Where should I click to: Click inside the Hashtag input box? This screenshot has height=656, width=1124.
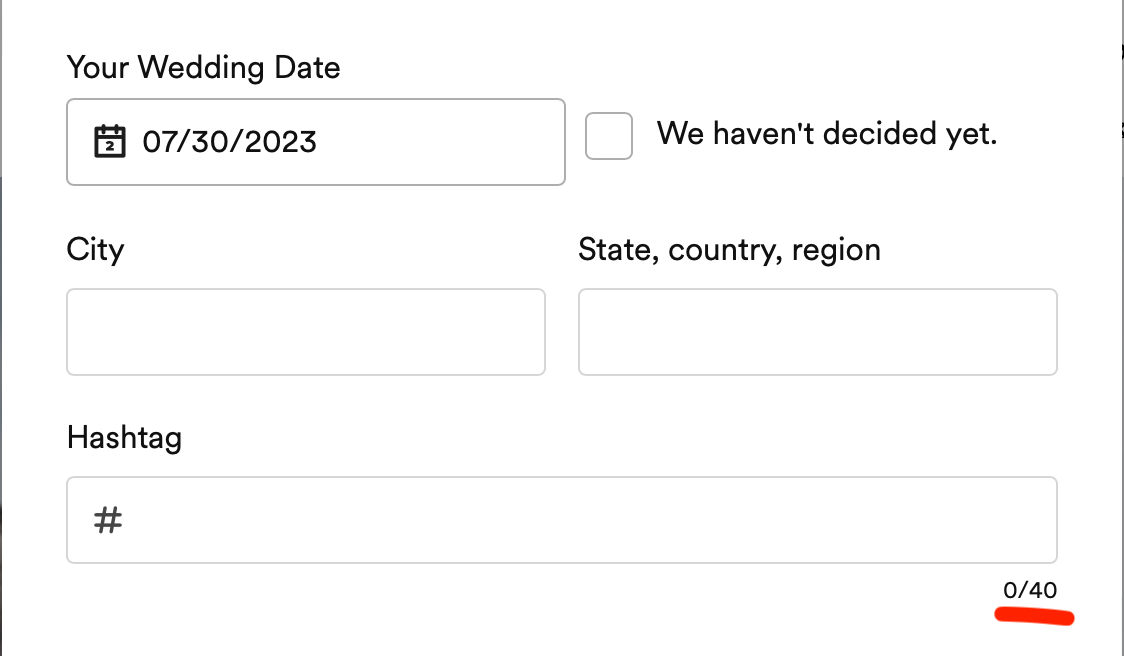point(560,520)
